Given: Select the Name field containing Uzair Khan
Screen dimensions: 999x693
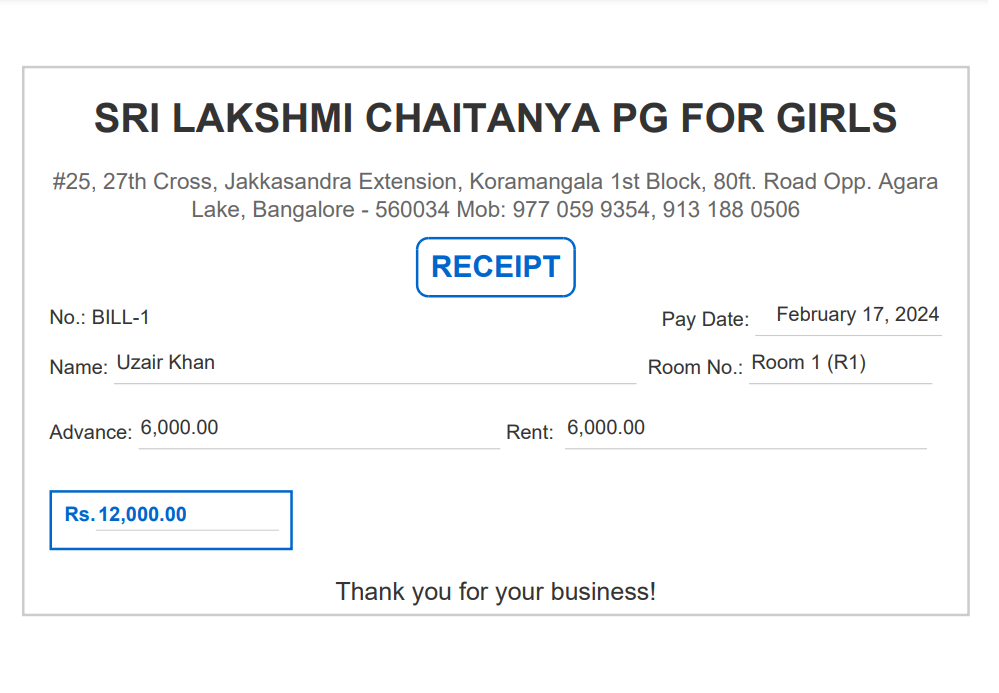Looking at the screenshot, I should tap(374, 363).
